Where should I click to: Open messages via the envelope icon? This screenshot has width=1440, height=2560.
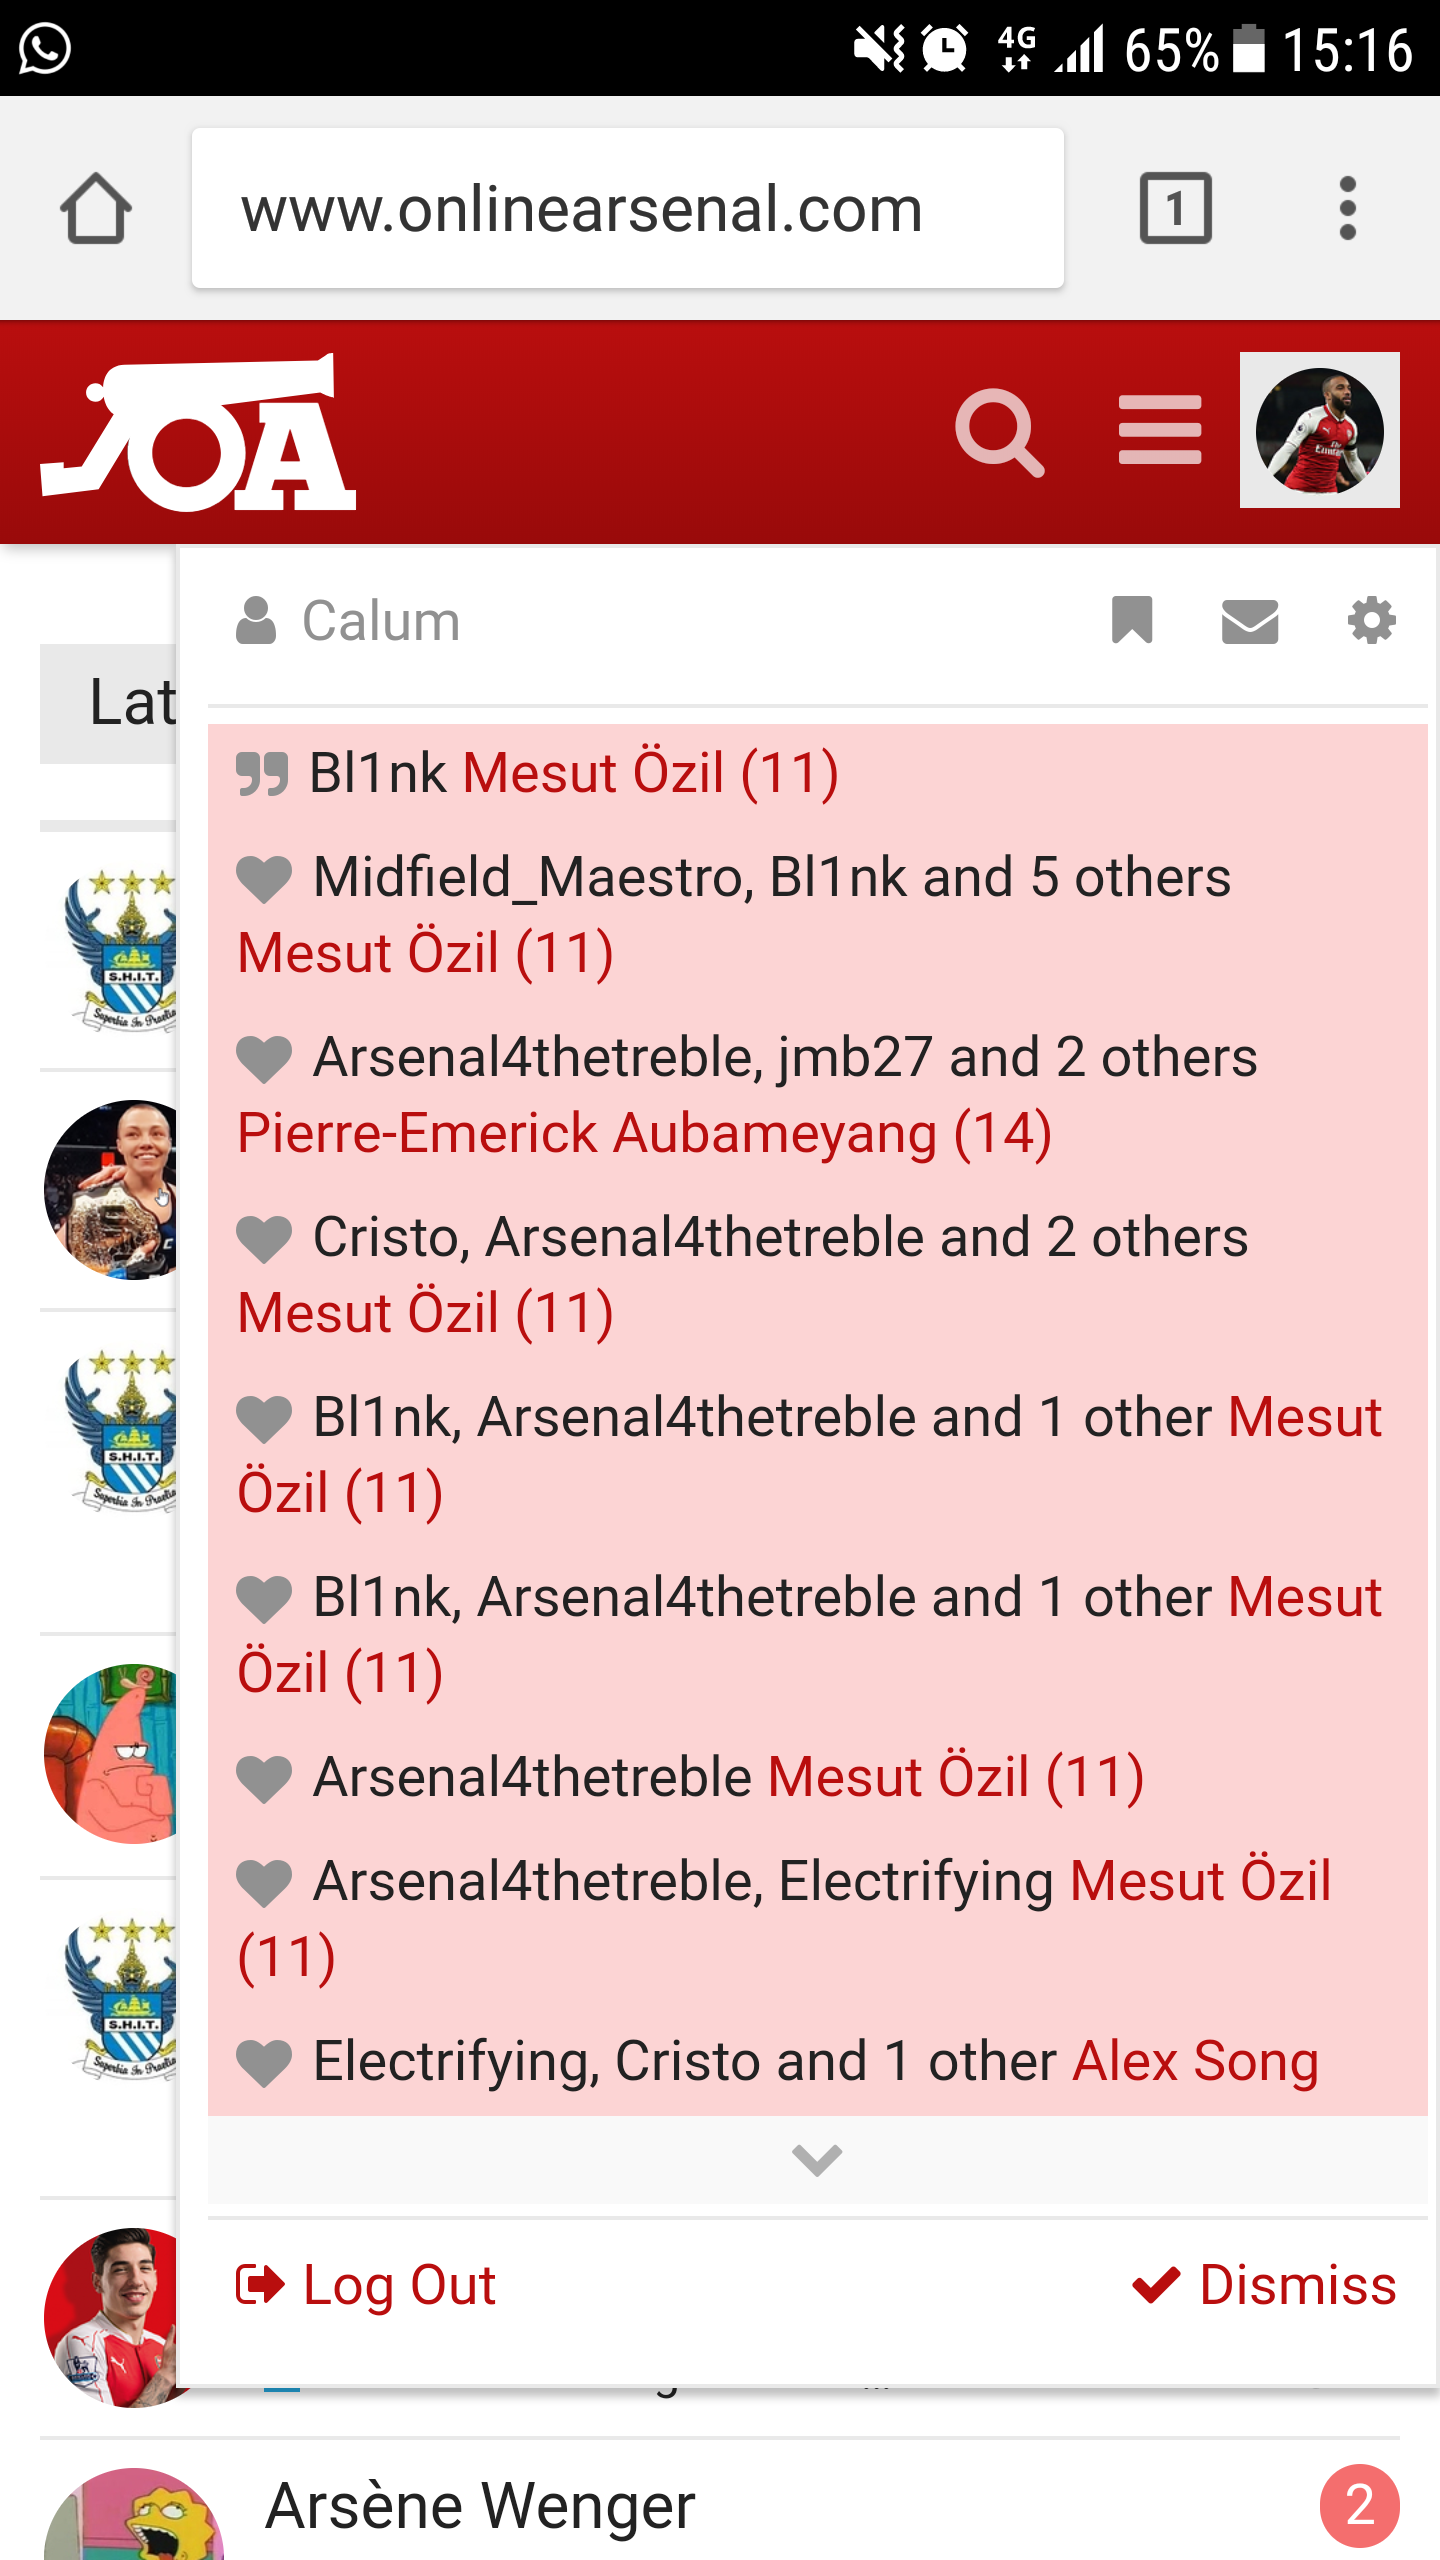tap(1250, 621)
